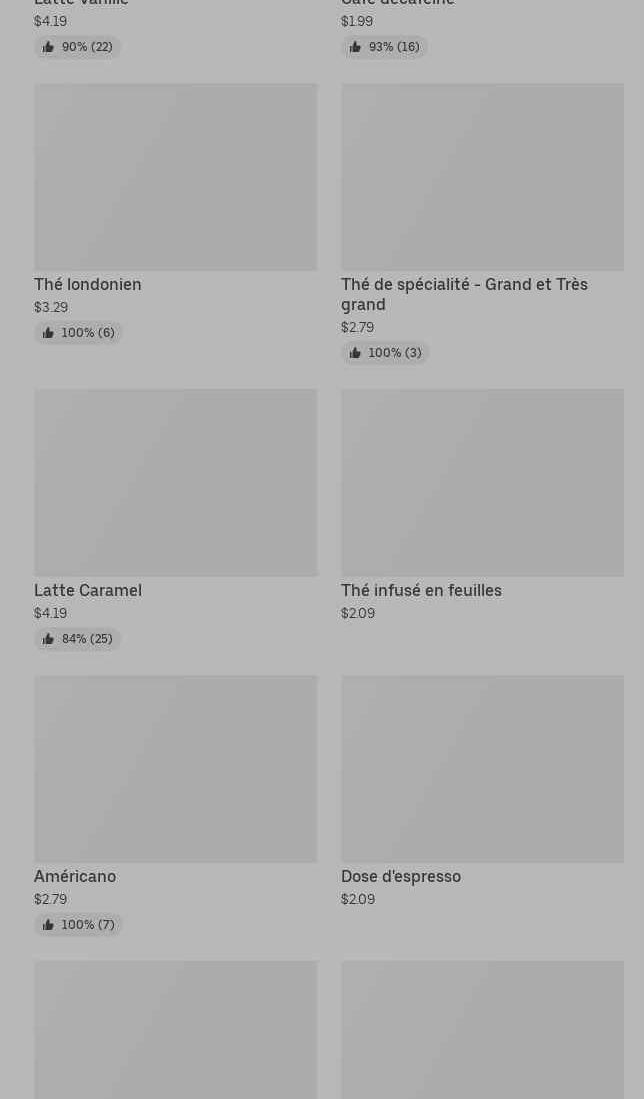
Task: Click the 84% (25) rating badge
Action: (78, 639)
